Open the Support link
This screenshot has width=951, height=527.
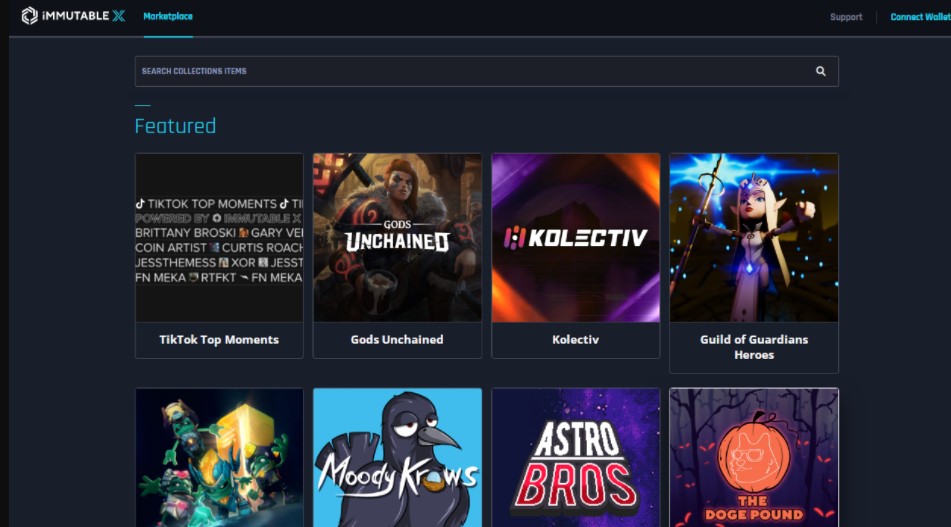846,17
